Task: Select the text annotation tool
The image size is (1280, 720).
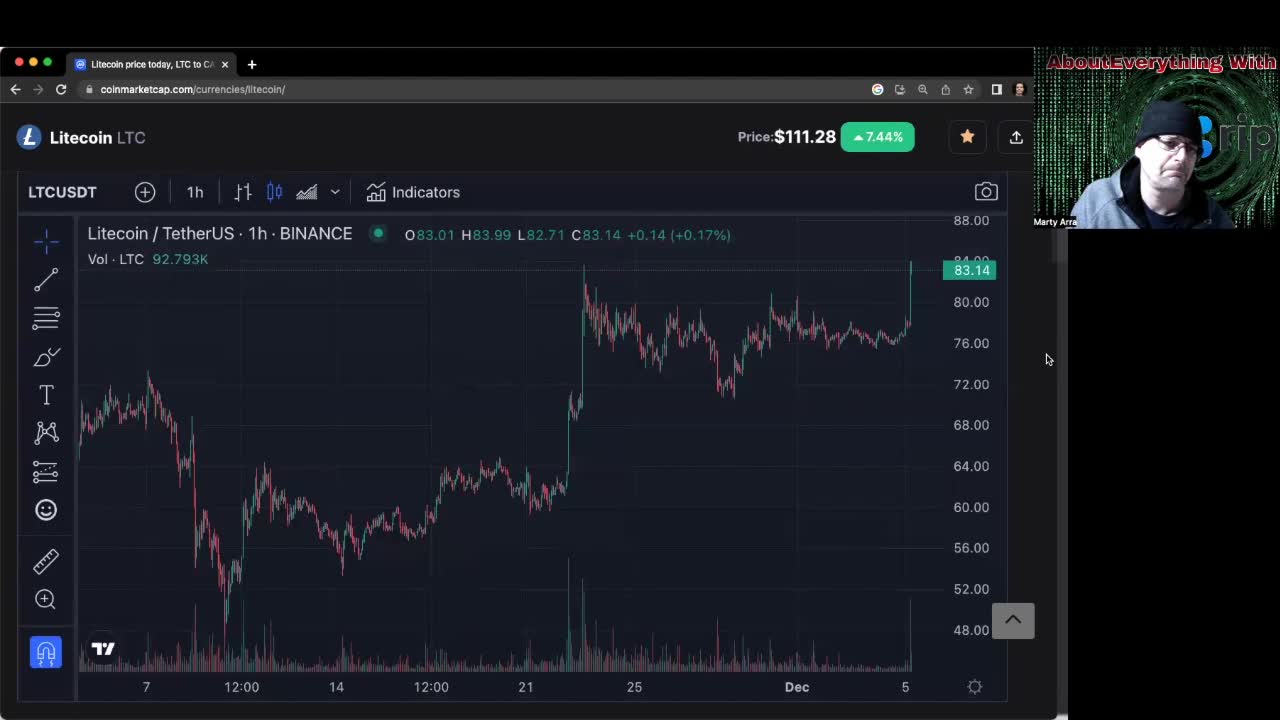Action: click(x=46, y=395)
